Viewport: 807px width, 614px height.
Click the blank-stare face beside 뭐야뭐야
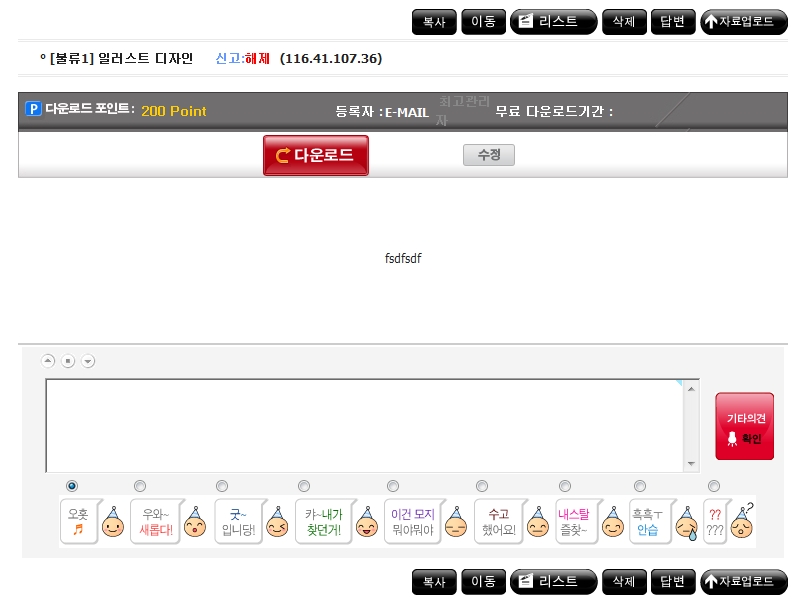(456, 522)
